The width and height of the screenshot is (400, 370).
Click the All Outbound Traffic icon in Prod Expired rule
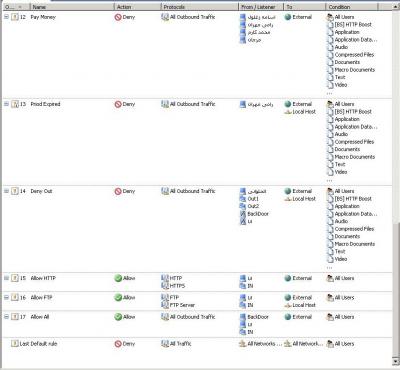tap(165, 104)
